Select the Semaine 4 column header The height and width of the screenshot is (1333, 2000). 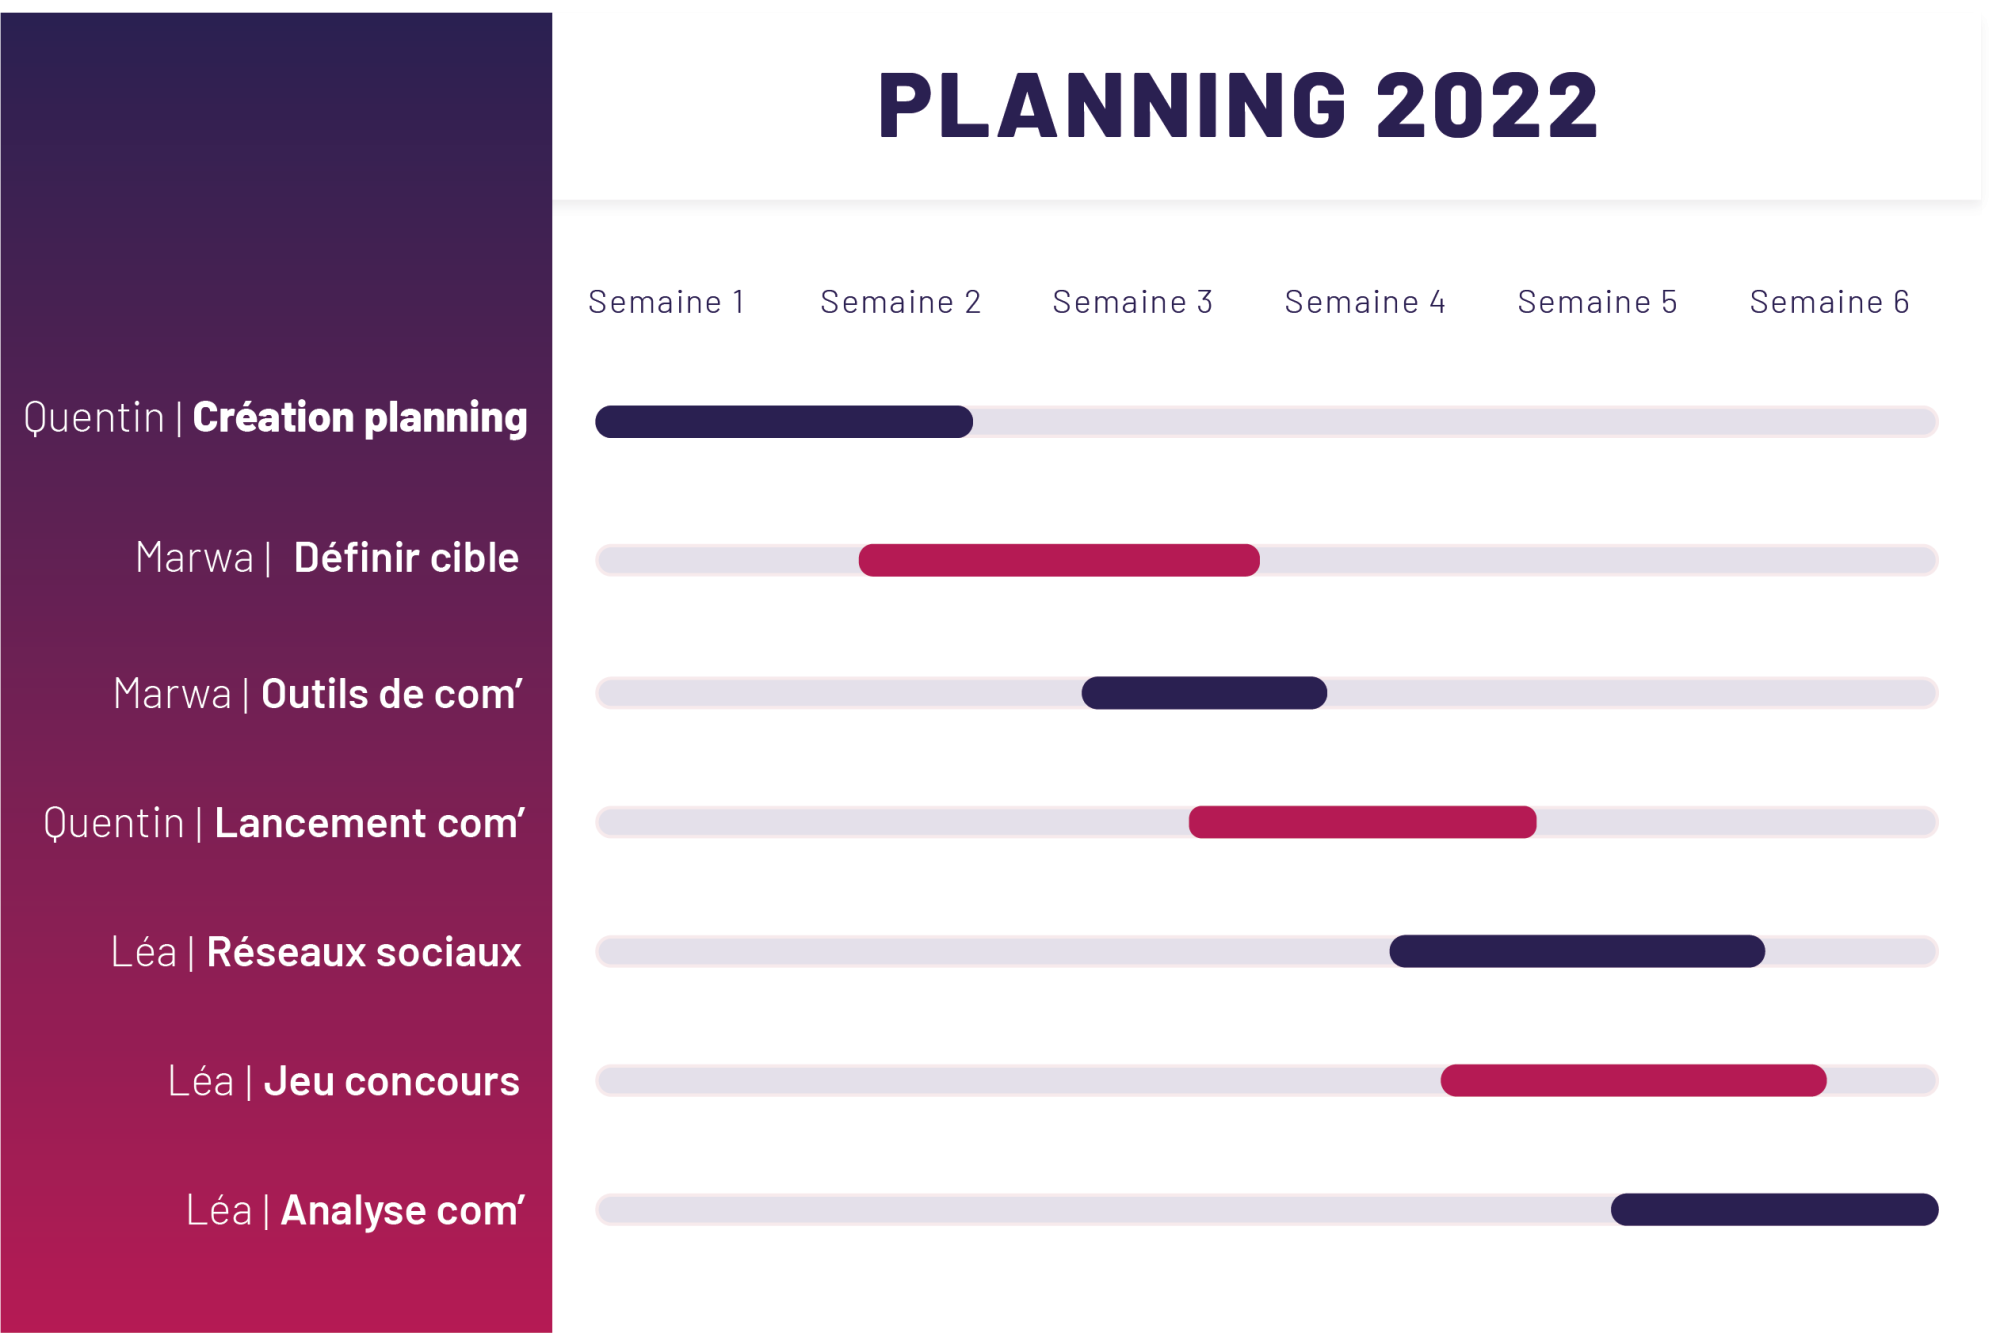click(x=1365, y=302)
